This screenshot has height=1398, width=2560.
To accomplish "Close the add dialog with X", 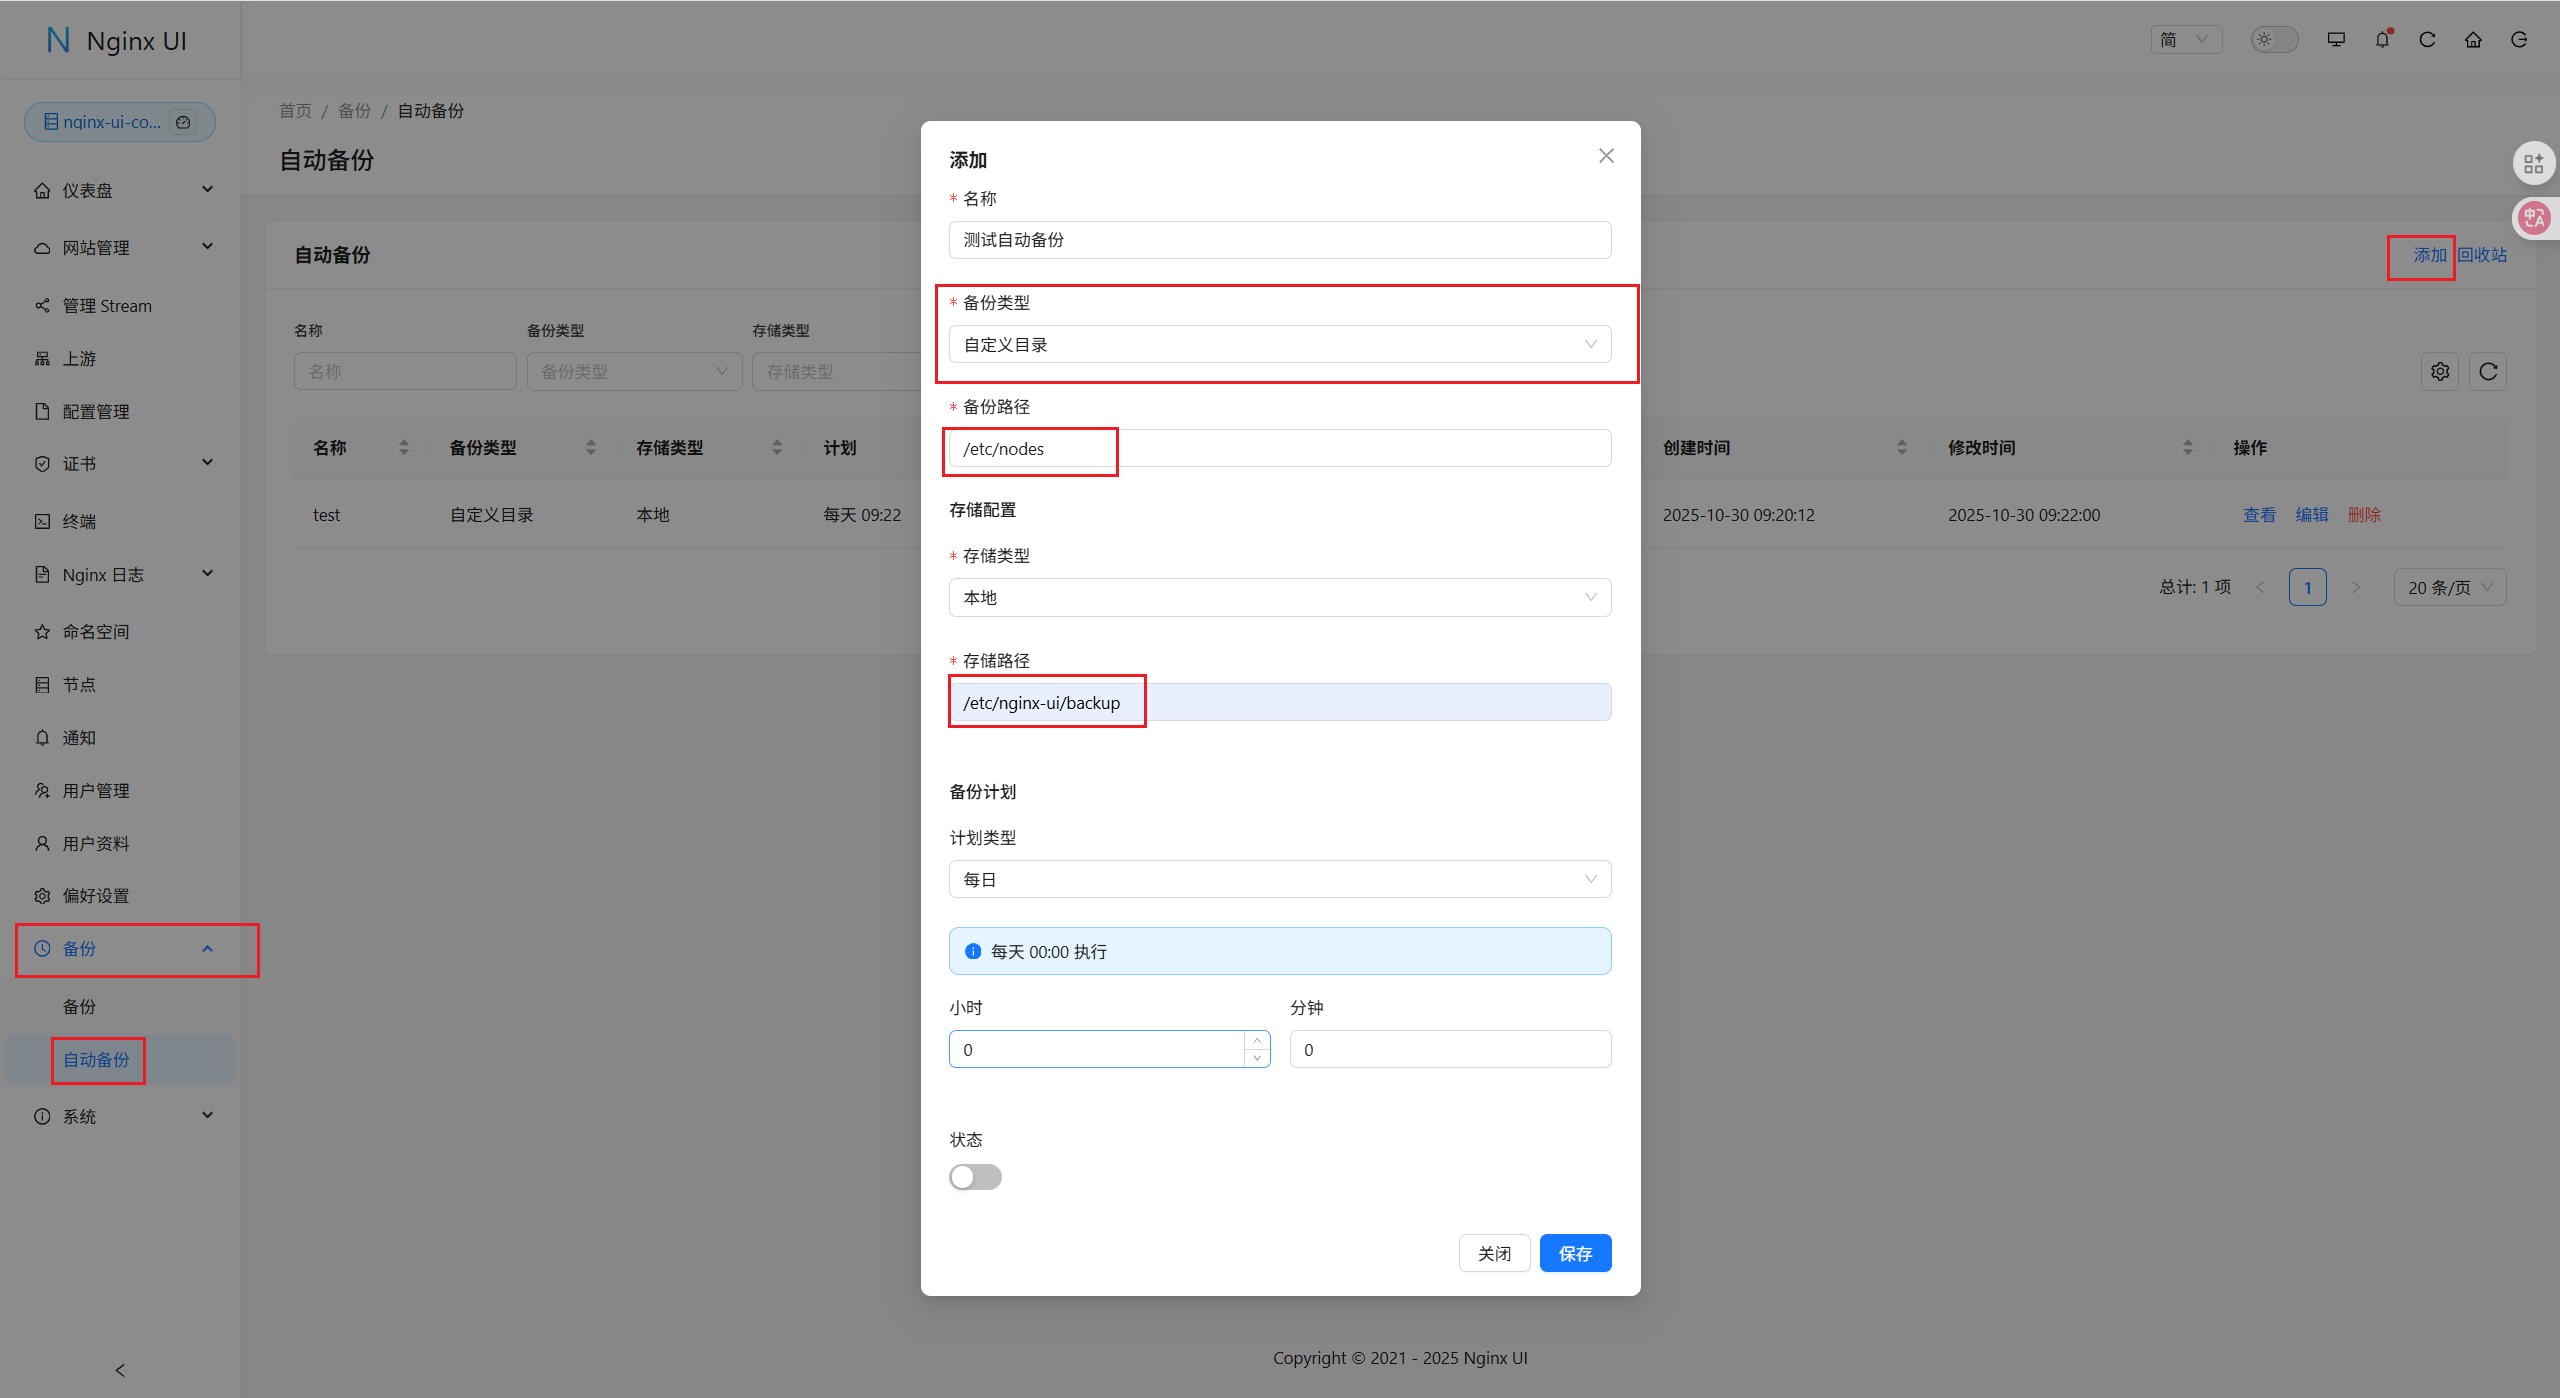I will (1606, 156).
